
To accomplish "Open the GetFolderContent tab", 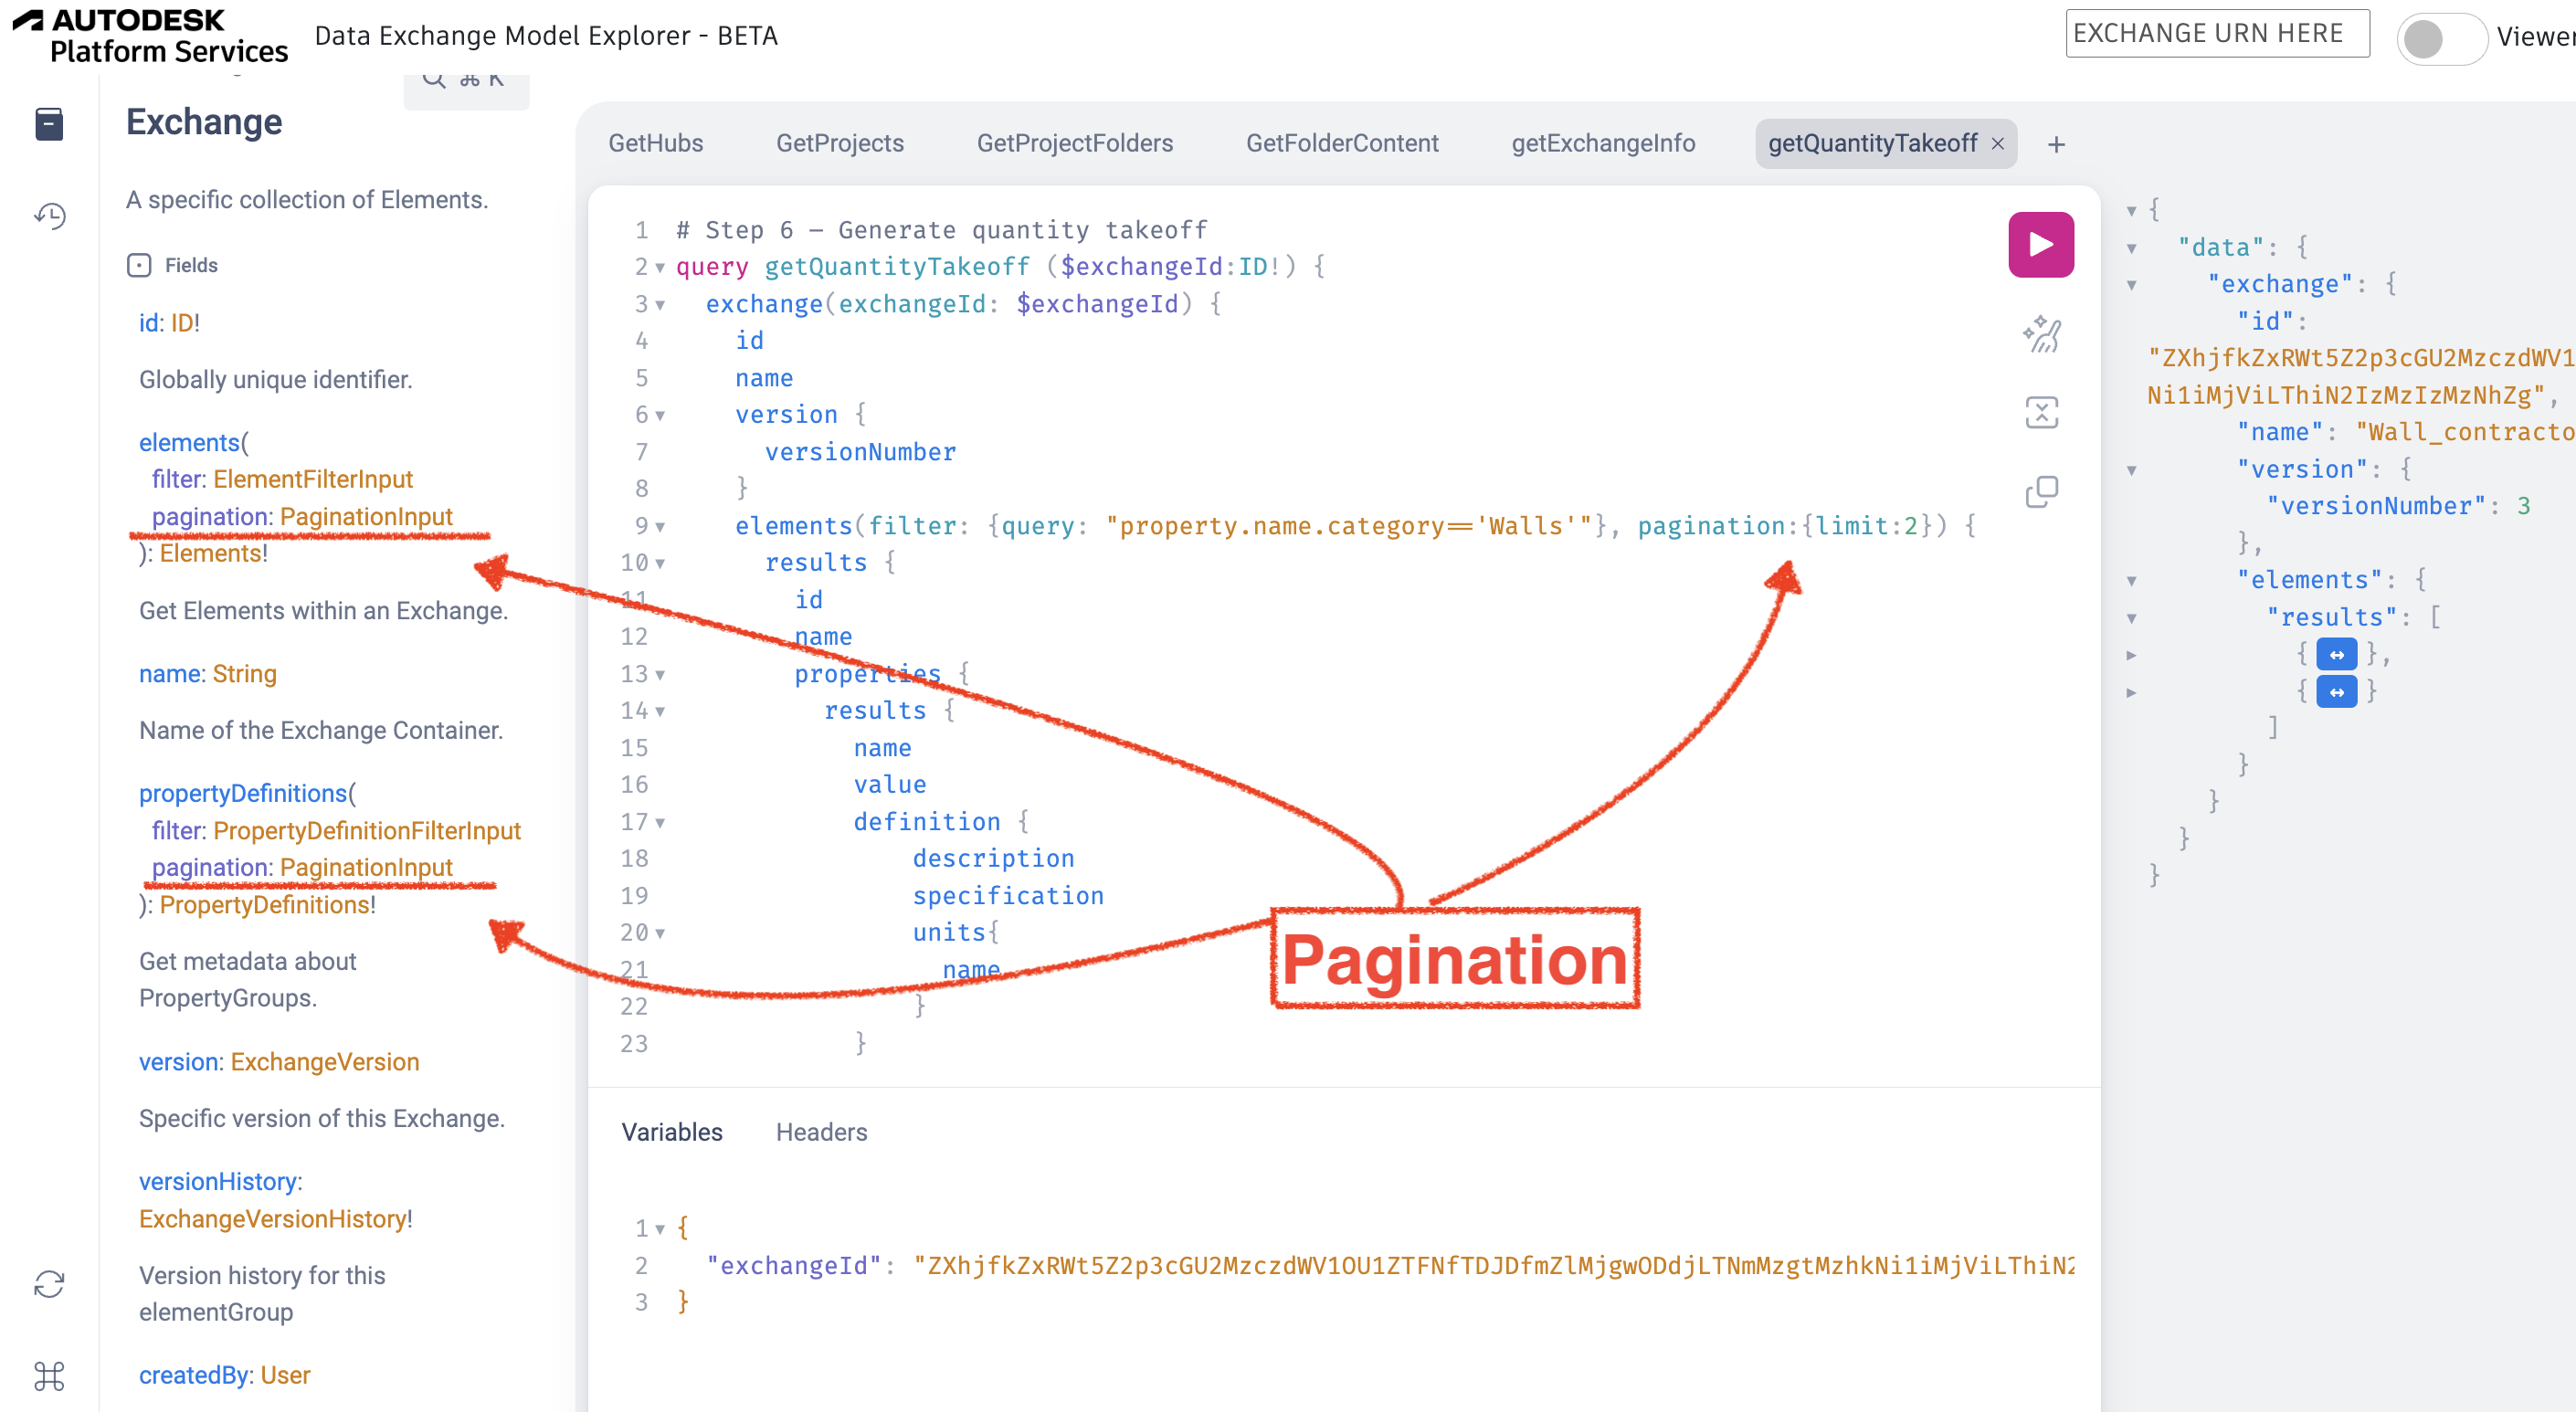I will click(x=1342, y=143).
